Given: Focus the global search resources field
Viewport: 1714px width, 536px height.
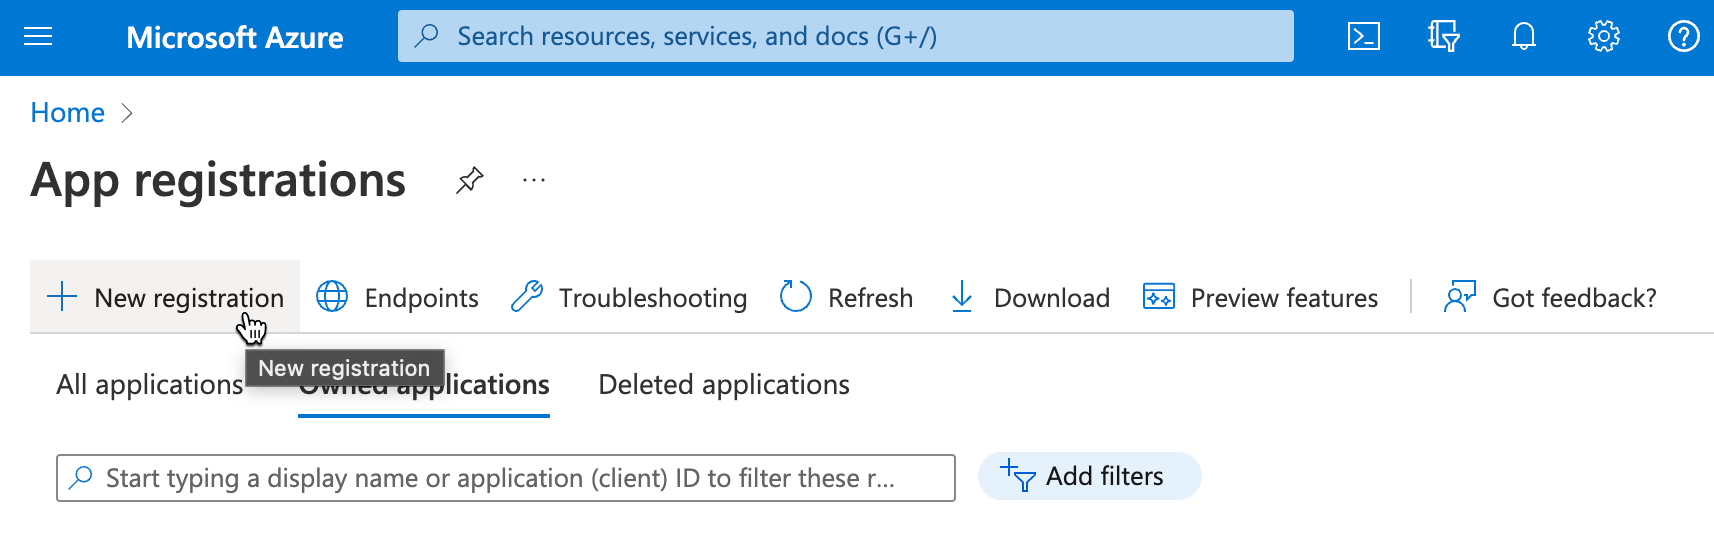Looking at the screenshot, I should (x=846, y=36).
